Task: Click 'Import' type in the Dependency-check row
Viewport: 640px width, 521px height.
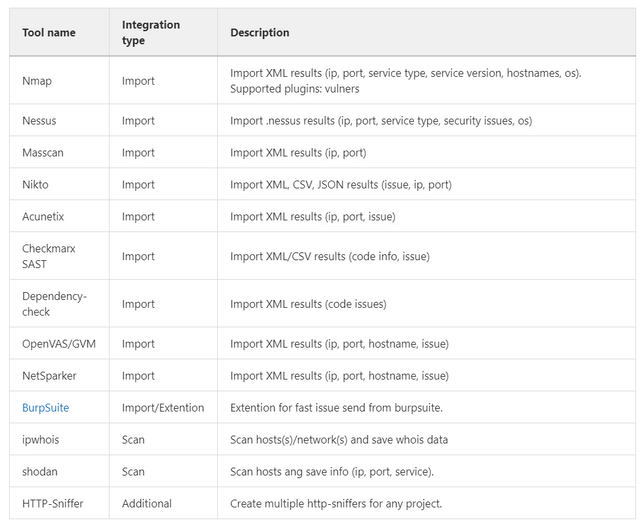Action: (138, 304)
